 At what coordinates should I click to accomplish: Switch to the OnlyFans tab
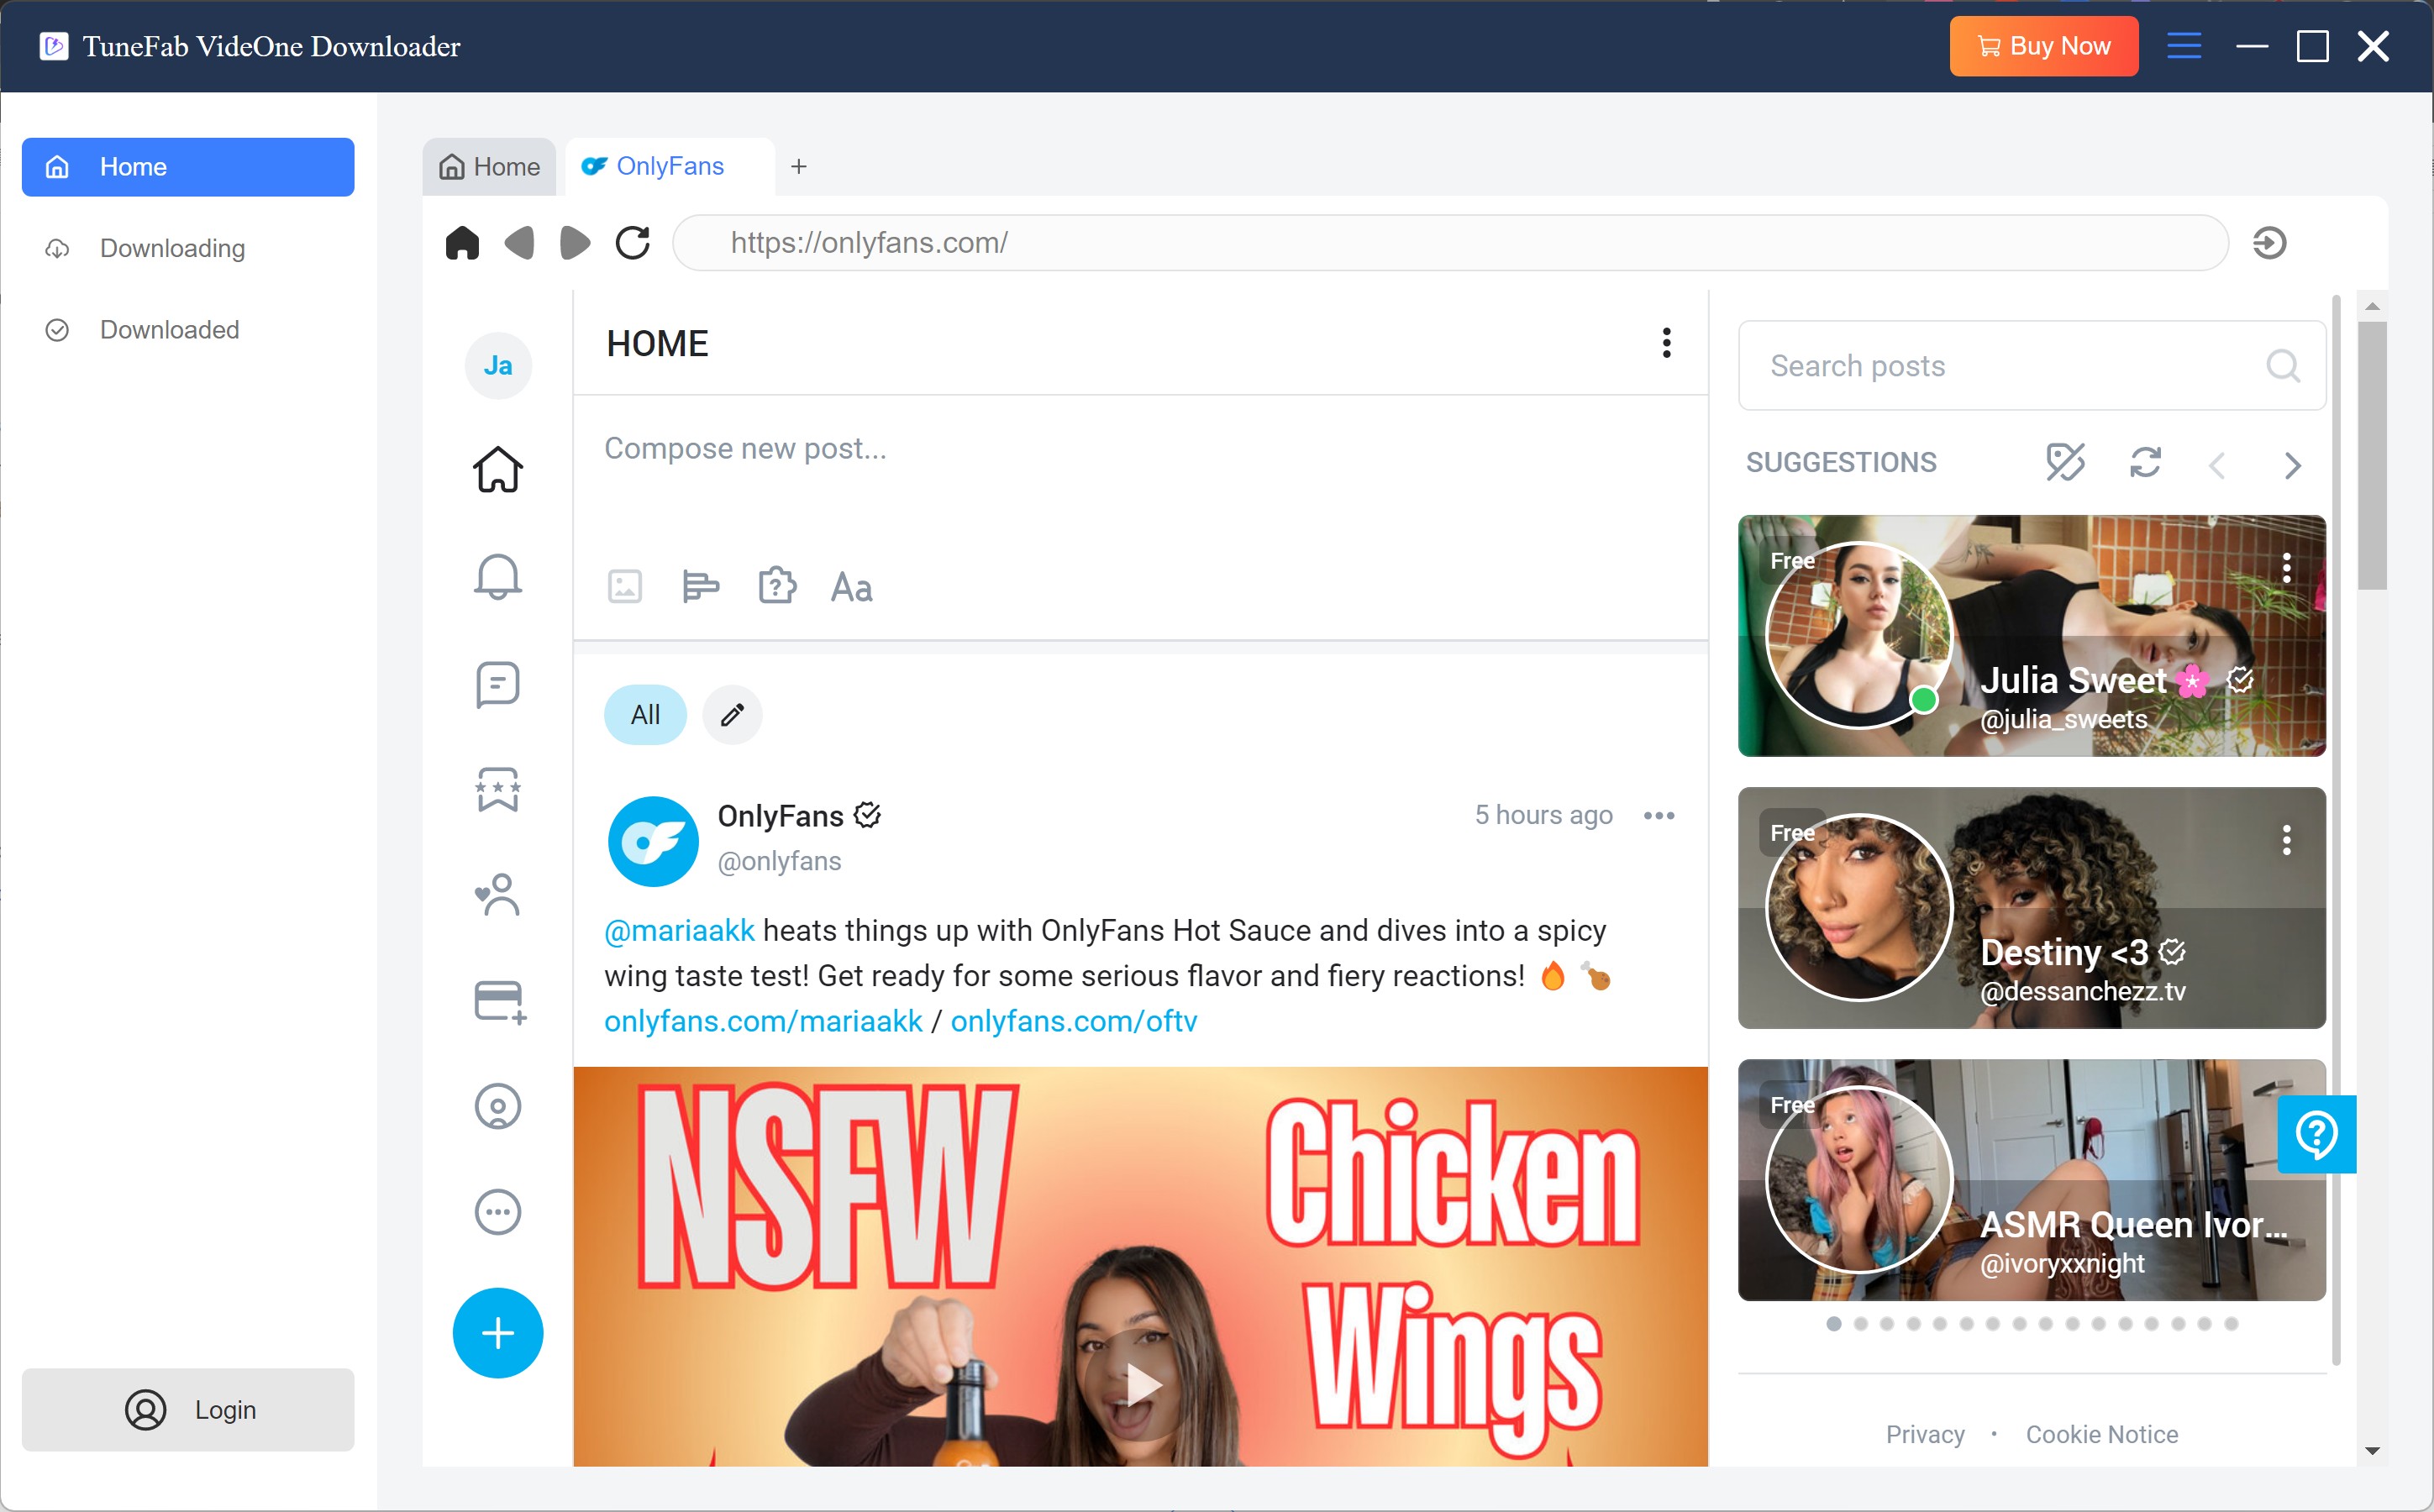pos(670,167)
